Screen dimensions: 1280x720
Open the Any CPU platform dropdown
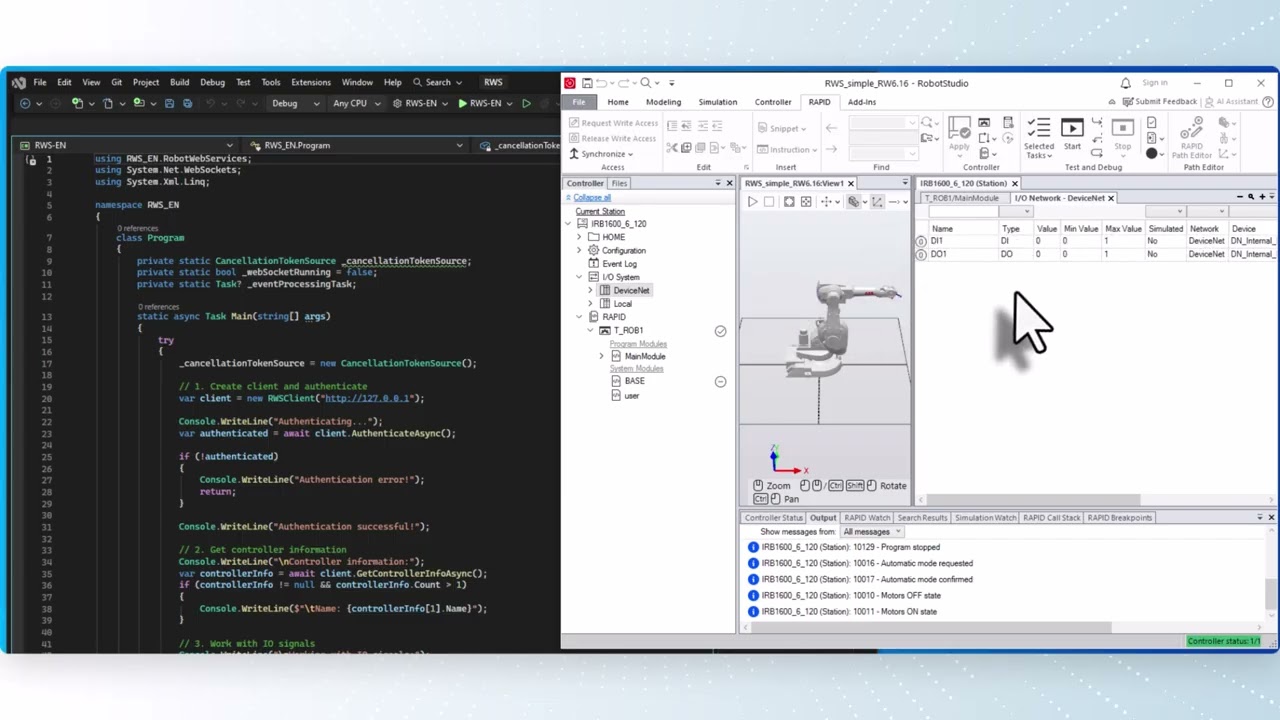tap(357, 103)
